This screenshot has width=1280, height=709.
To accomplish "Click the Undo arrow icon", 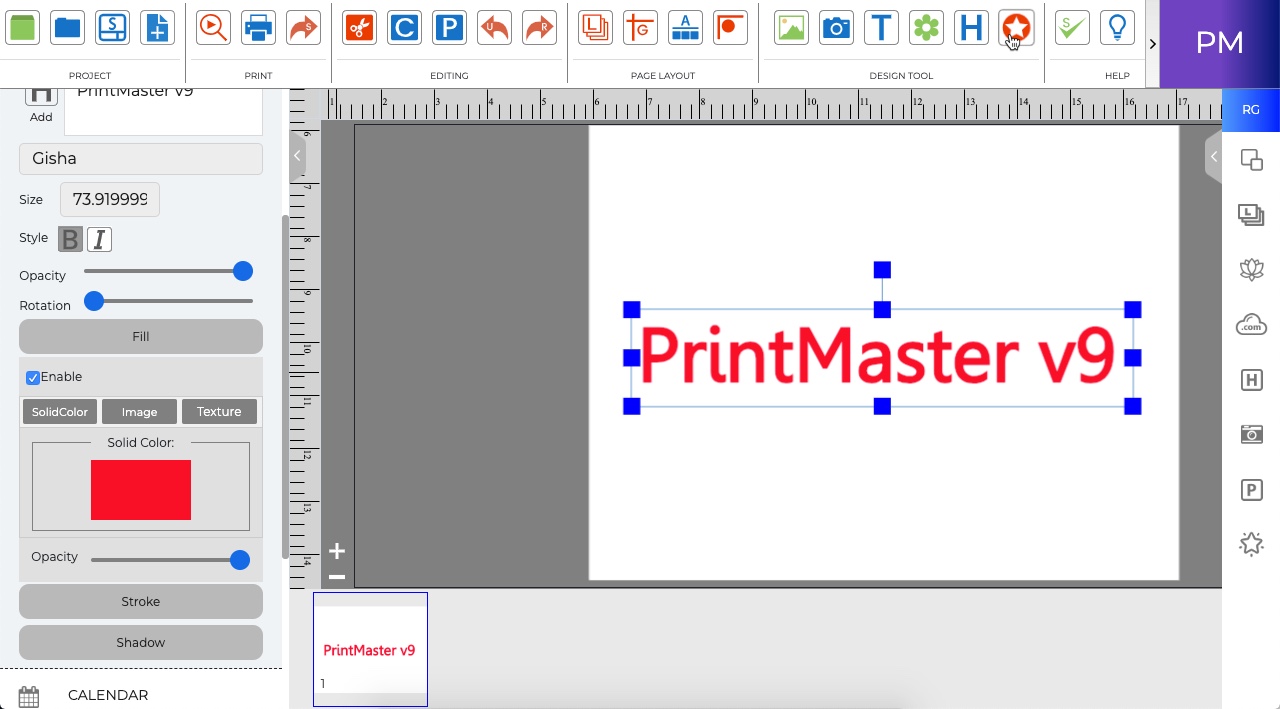I will [494, 28].
